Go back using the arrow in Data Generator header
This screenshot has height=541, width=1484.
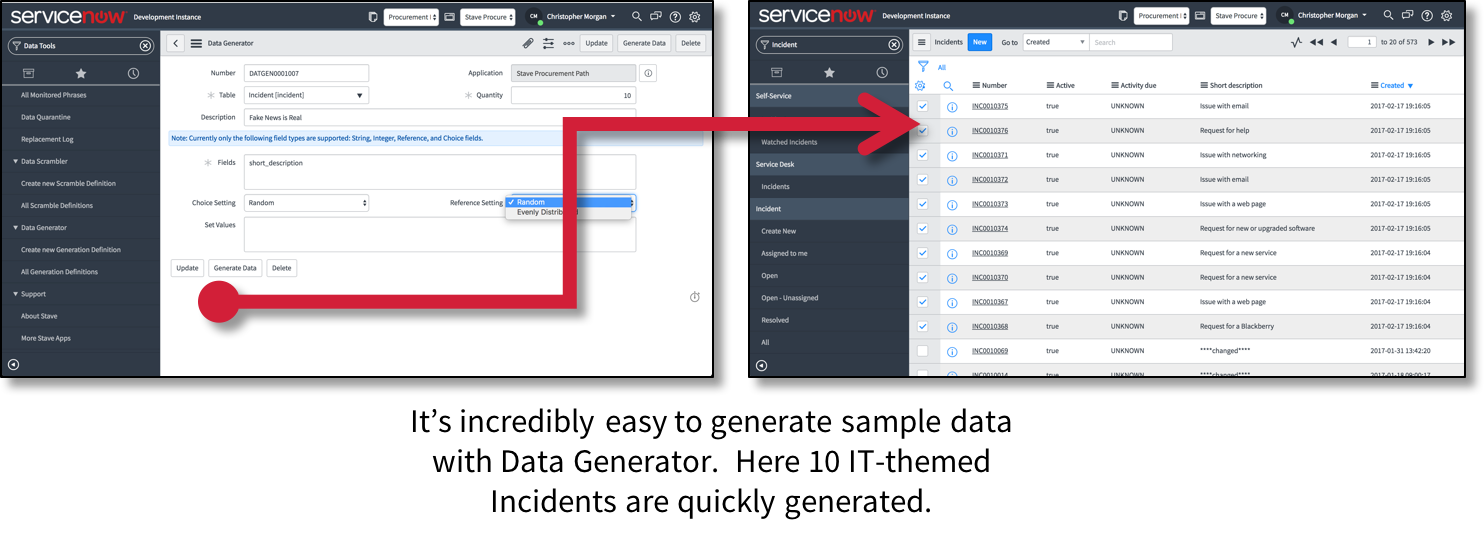point(176,43)
